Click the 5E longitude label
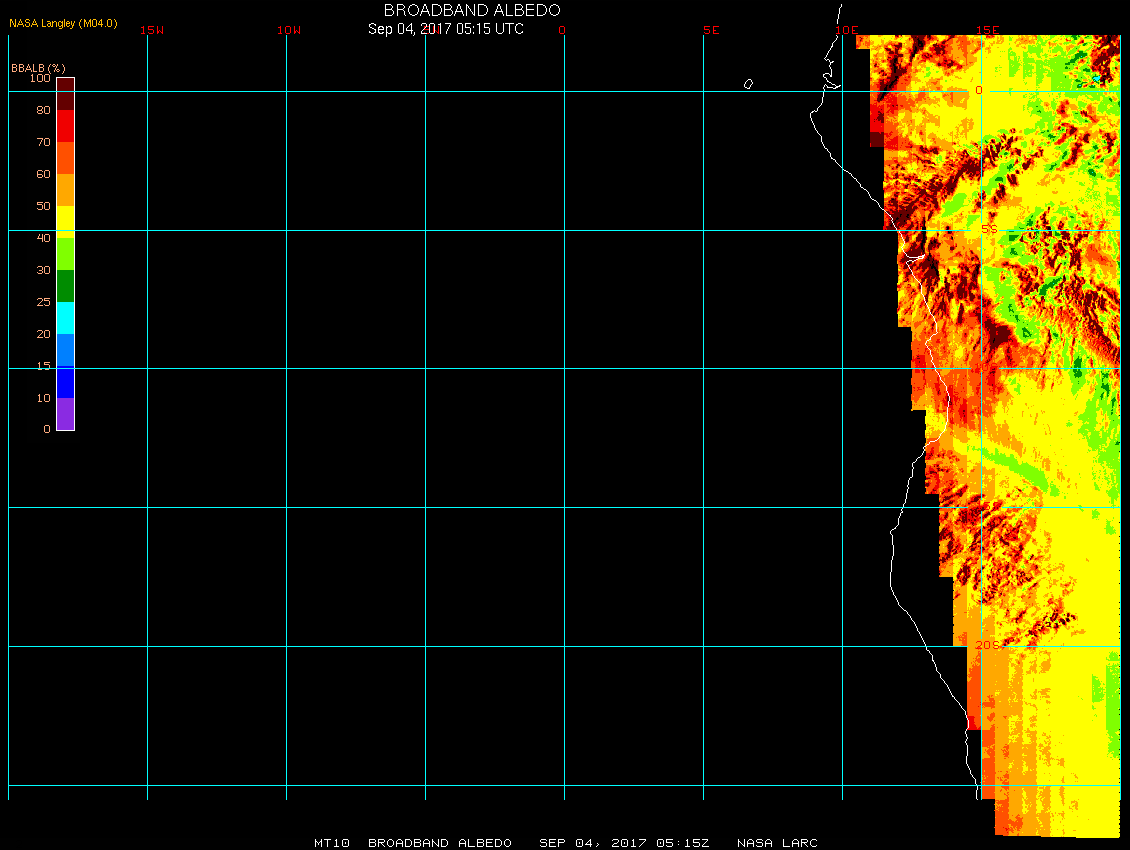 [711, 30]
